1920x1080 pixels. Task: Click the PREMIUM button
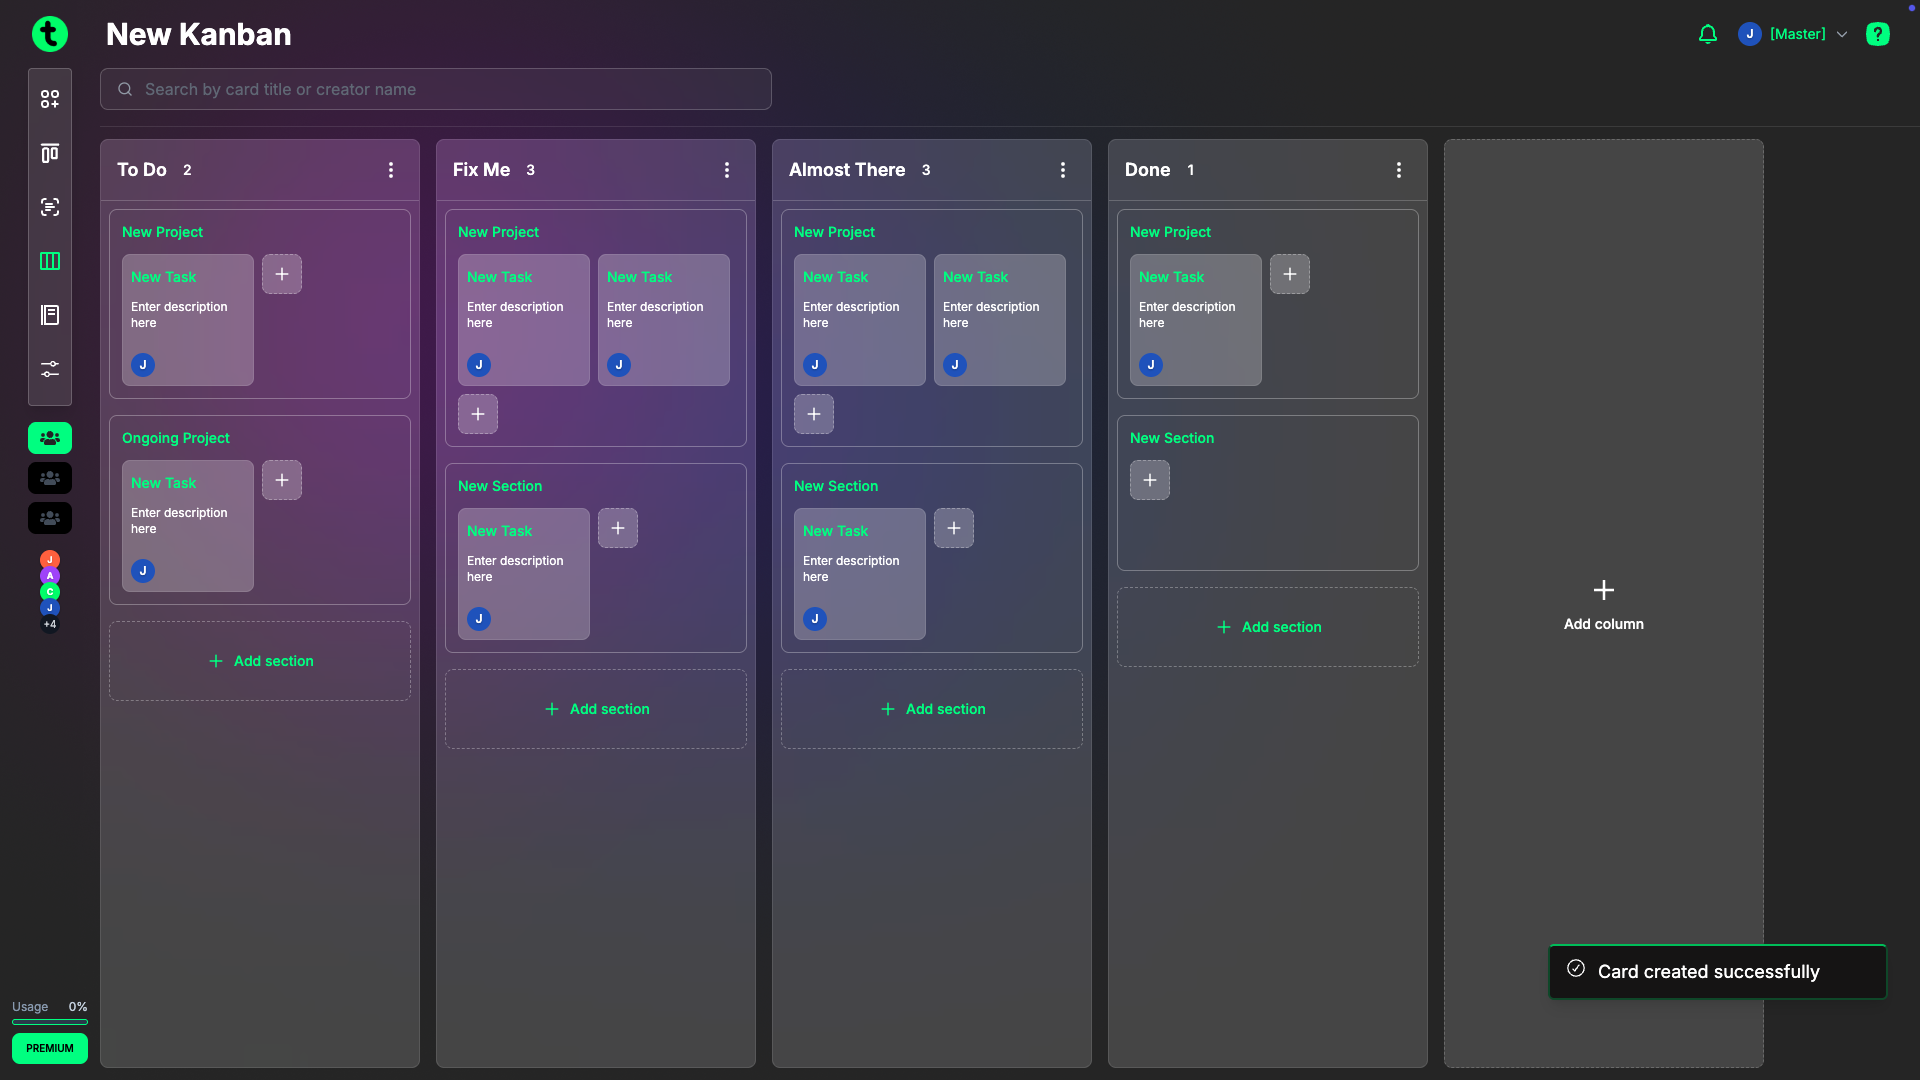pyautogui.click(x=49, y=1048)
